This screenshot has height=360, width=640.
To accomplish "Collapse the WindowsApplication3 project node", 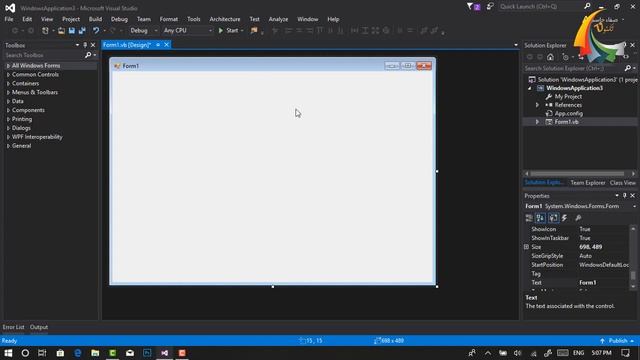I will pyautogui.click(x=530, y=88).
